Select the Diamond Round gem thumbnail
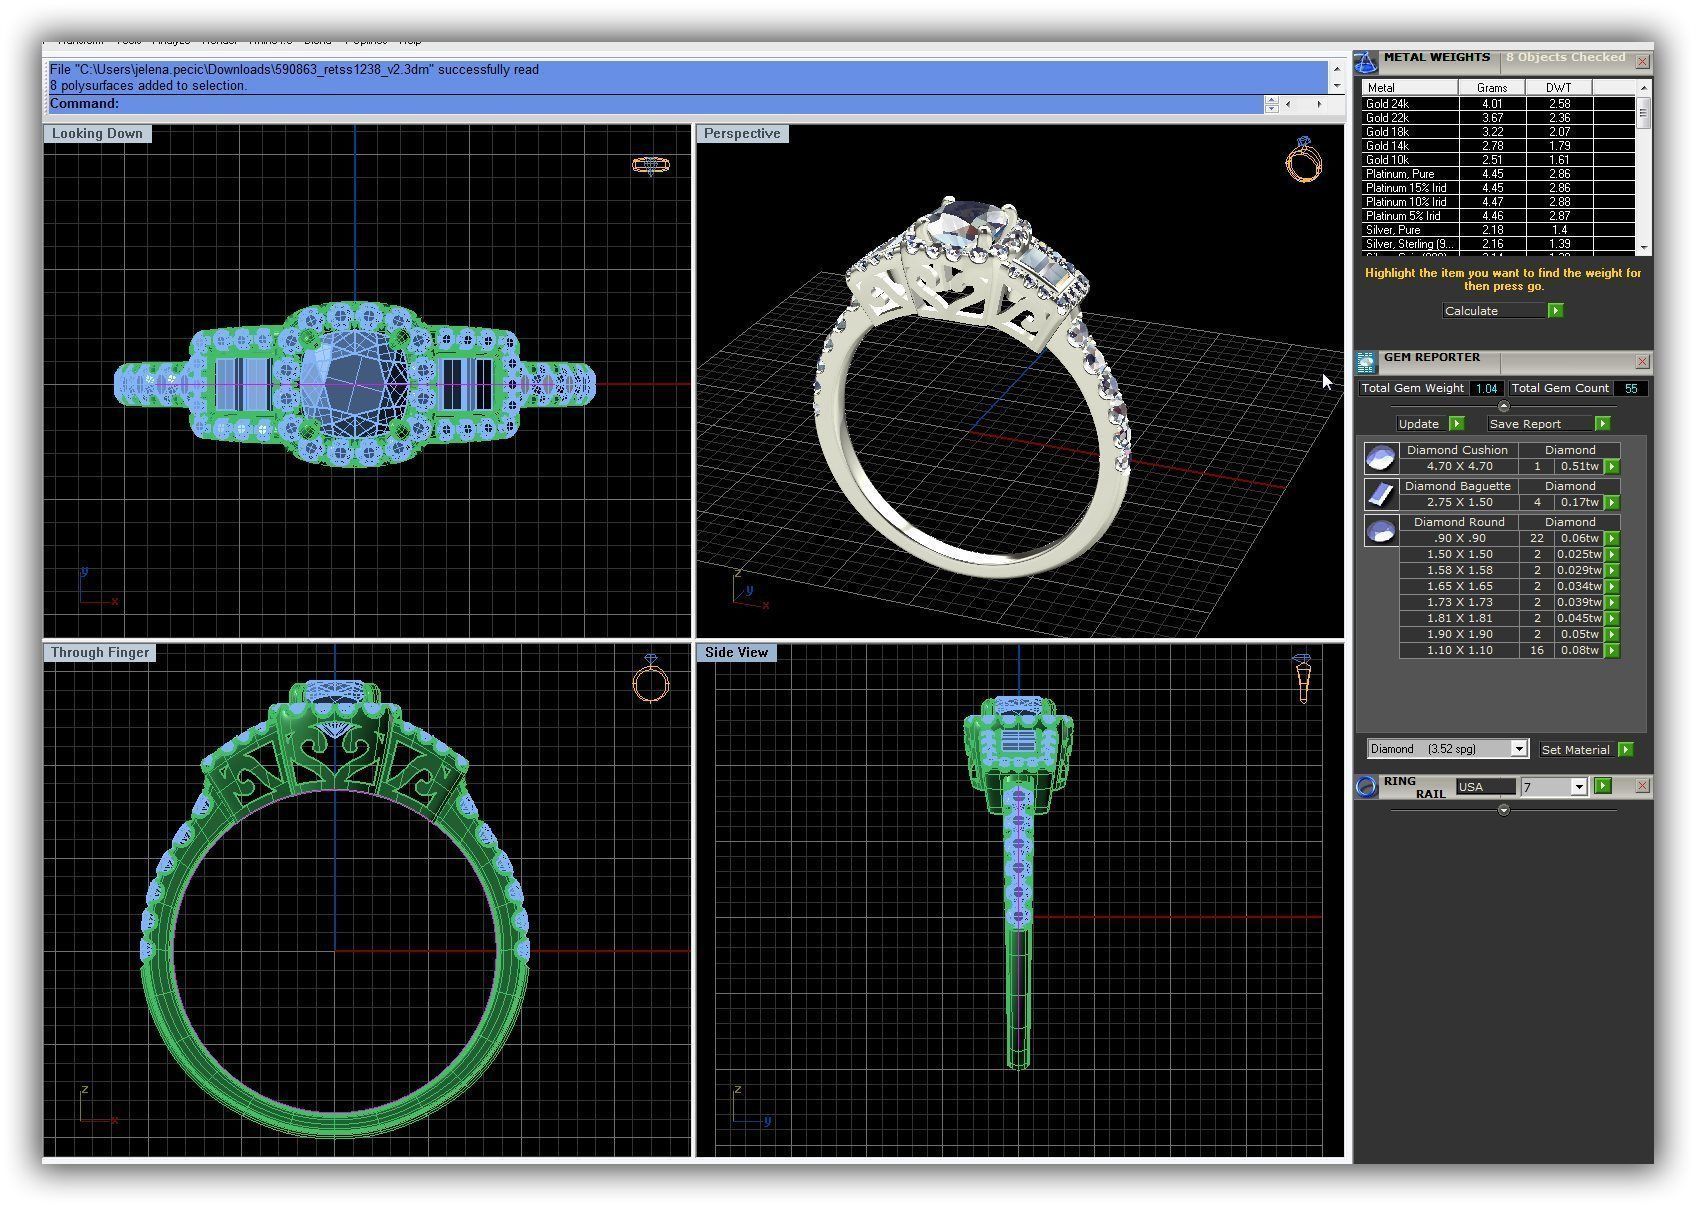Screen dimensions: 1696x1206 [x=1381, y=531]
